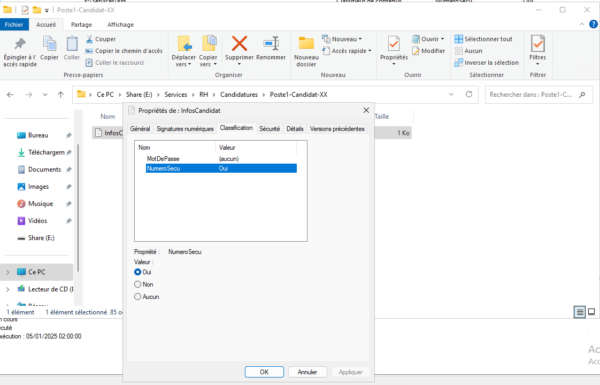
Task: Open Quick Access Toolbar customize arrow
Action: (47, 10)
